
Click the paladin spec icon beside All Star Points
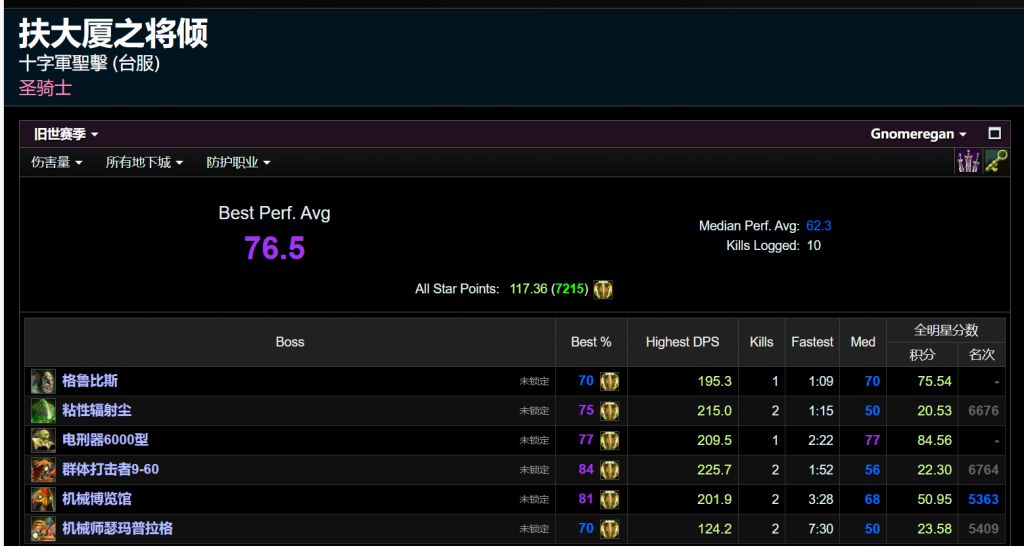pyautogui.click(x=603, y=289)
